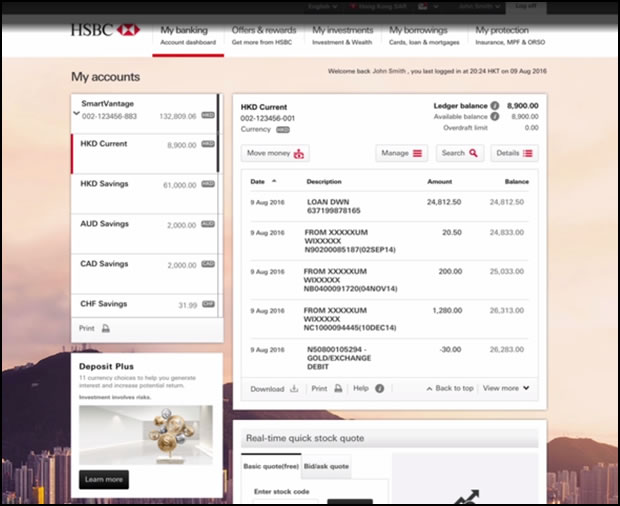Click Back to top link

pos(450,388)
